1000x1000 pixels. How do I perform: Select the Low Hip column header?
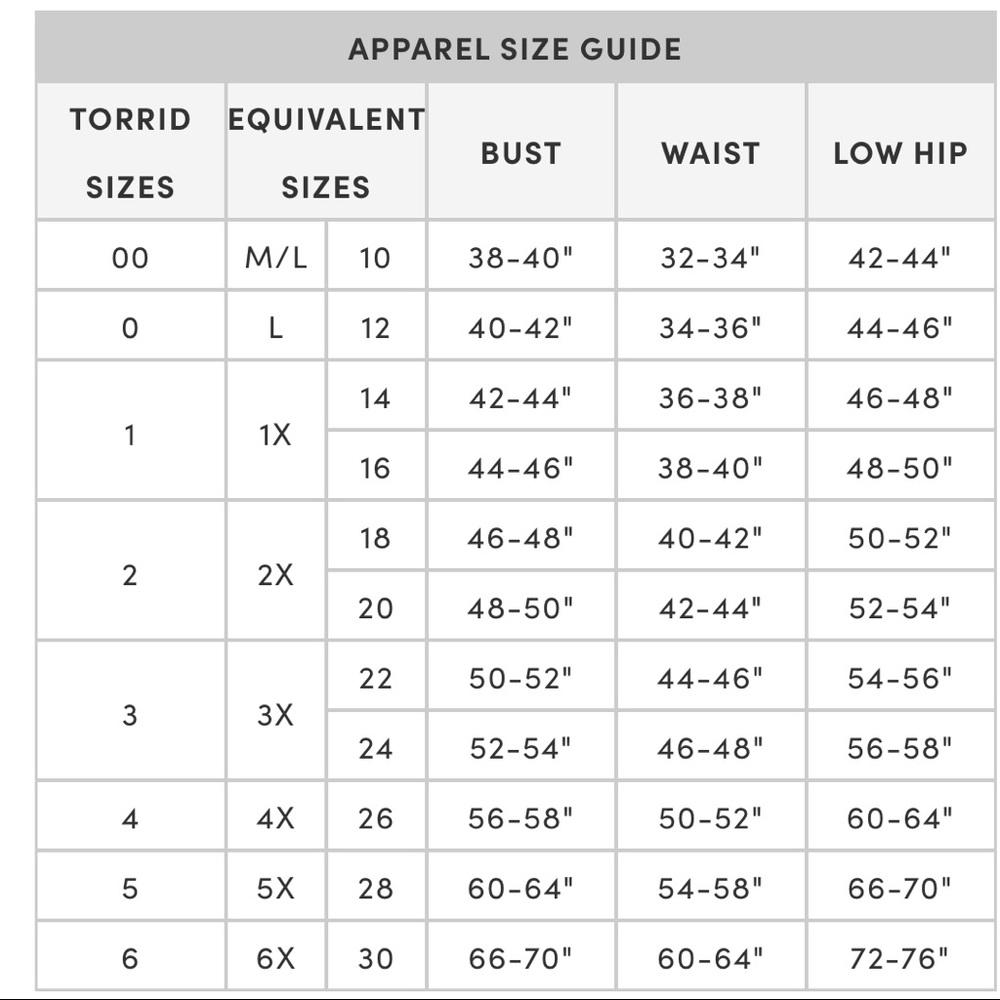point(901,152)
